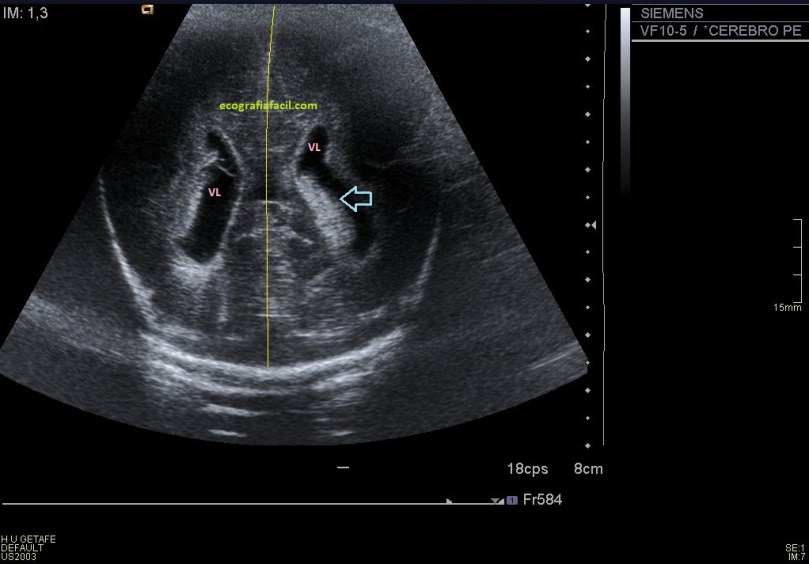Click the ecografiafacil.com watermark text
This screenshot has width=809, height=564.
pos(269,105)
